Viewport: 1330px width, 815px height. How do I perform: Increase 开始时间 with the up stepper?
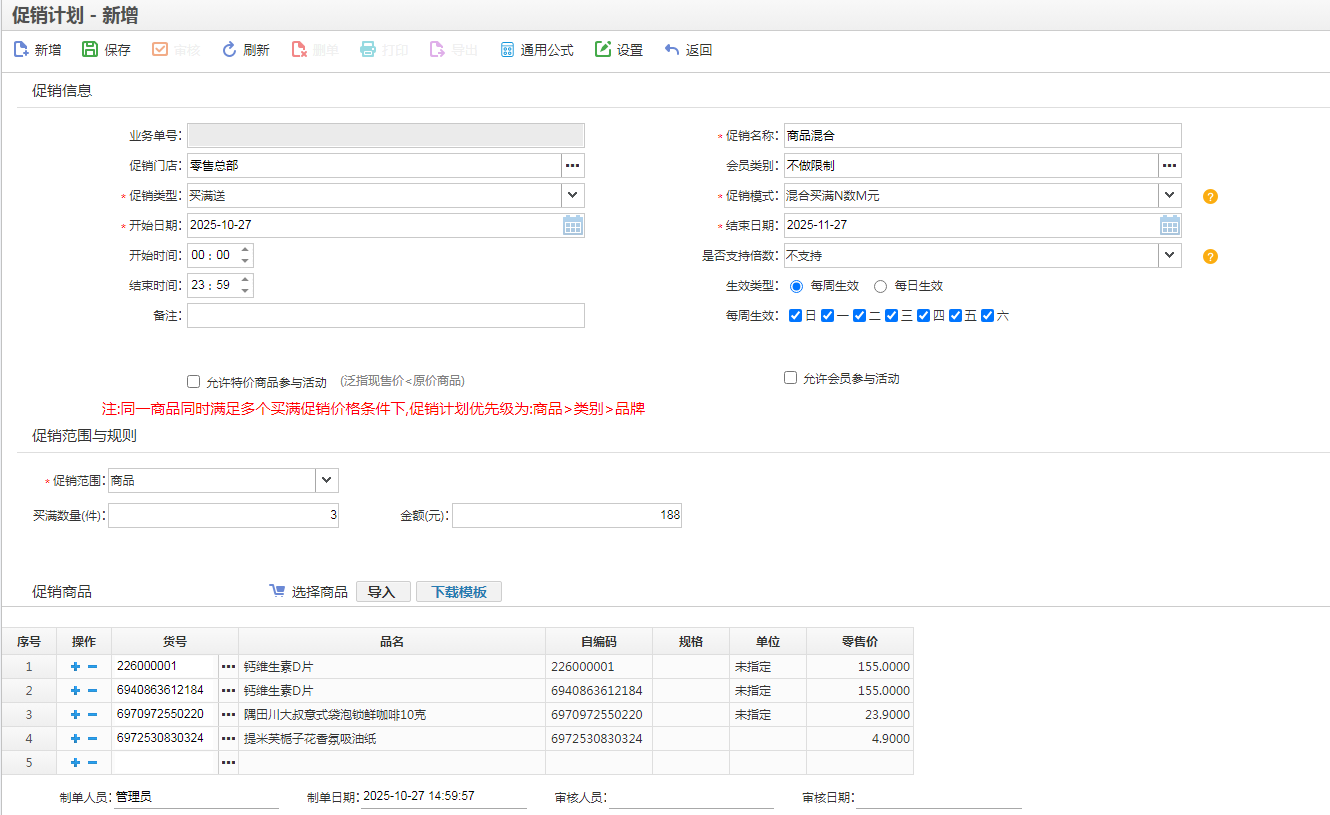246,250
